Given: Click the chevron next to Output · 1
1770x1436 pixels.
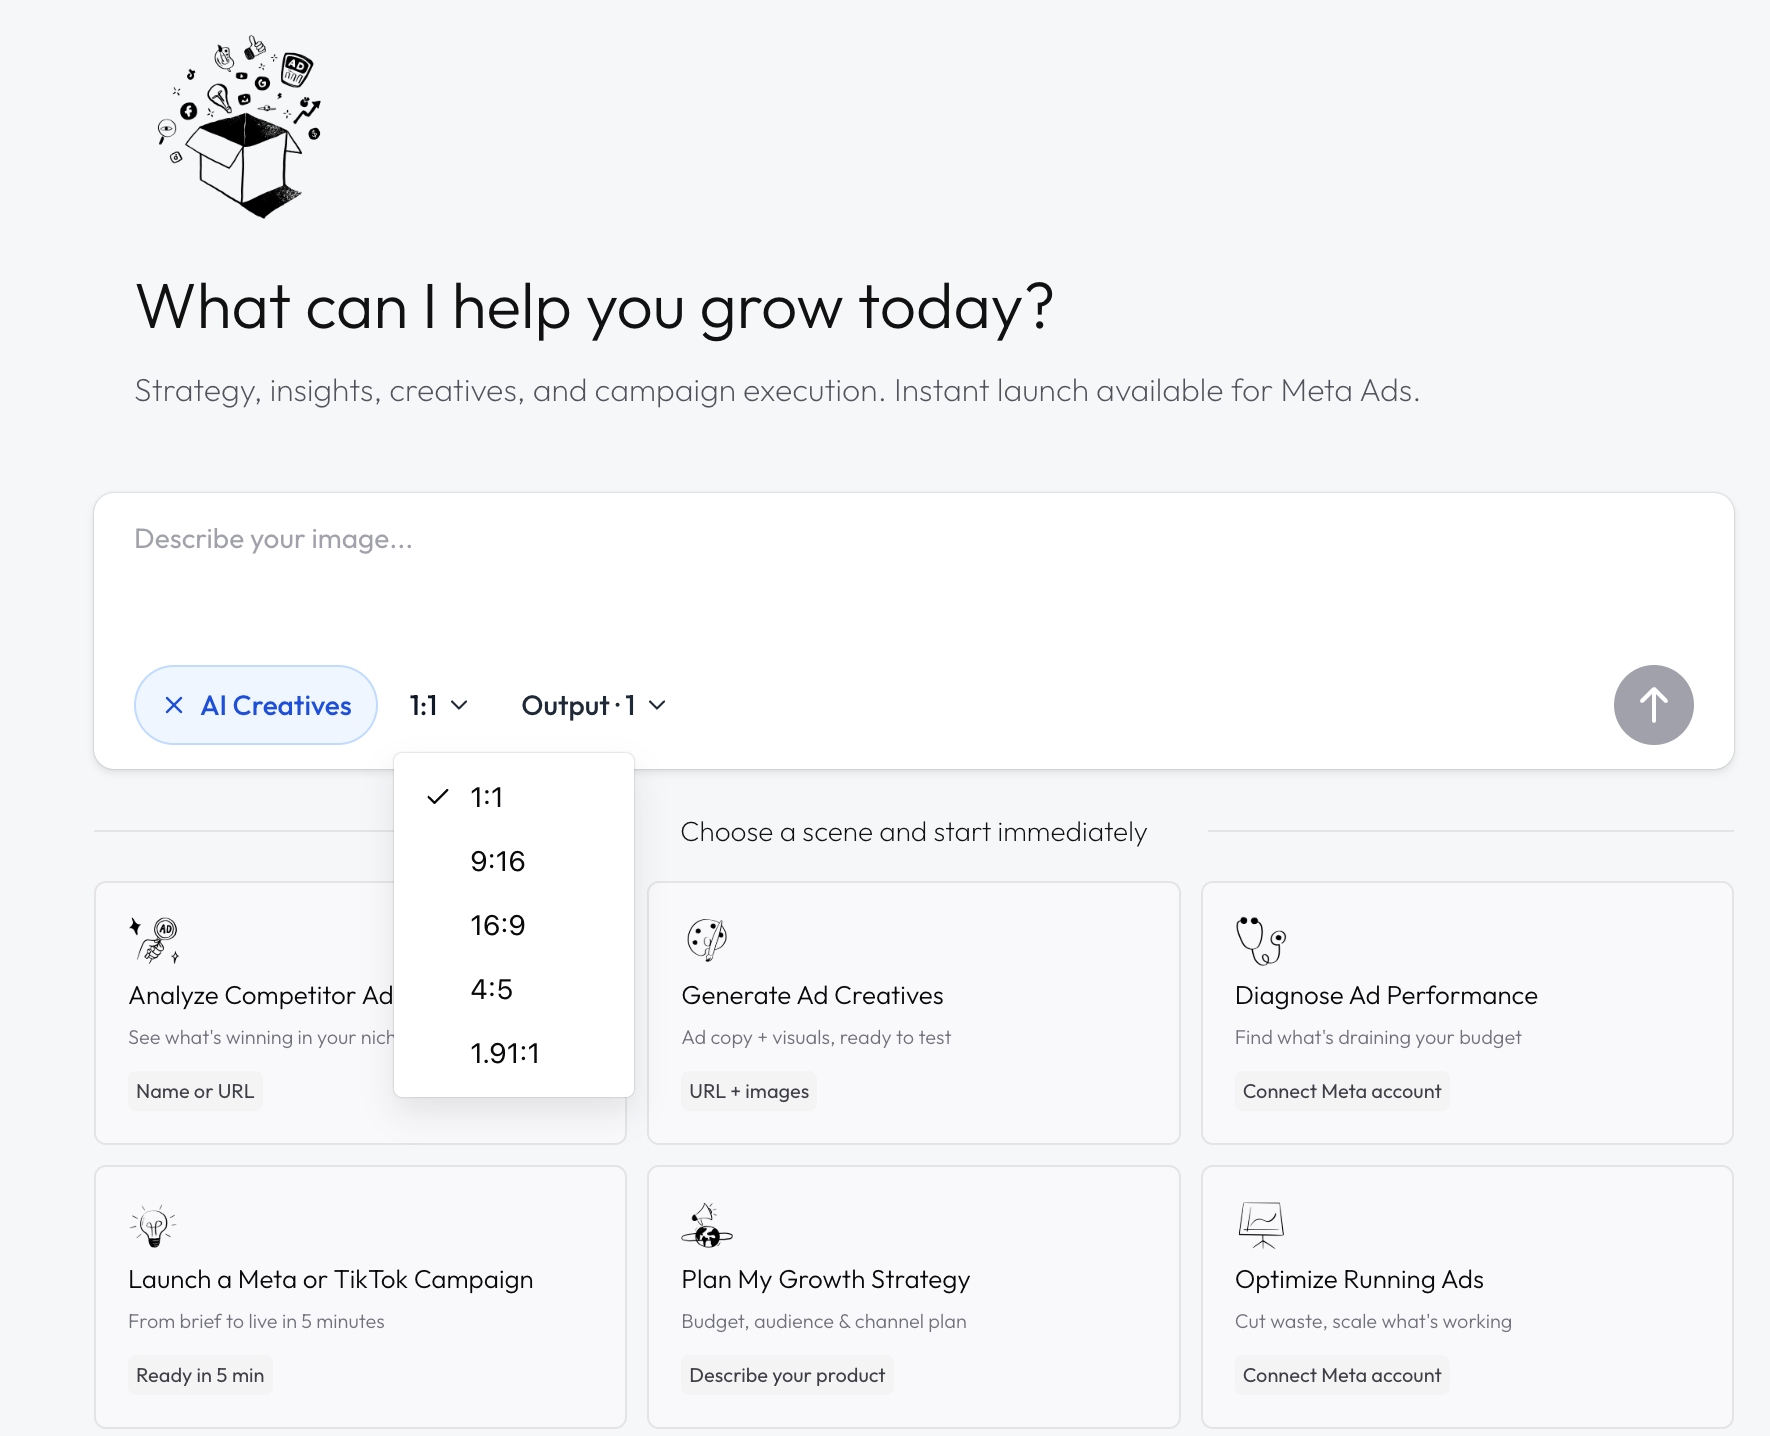Looking at the screenshot, I should 657,705.
